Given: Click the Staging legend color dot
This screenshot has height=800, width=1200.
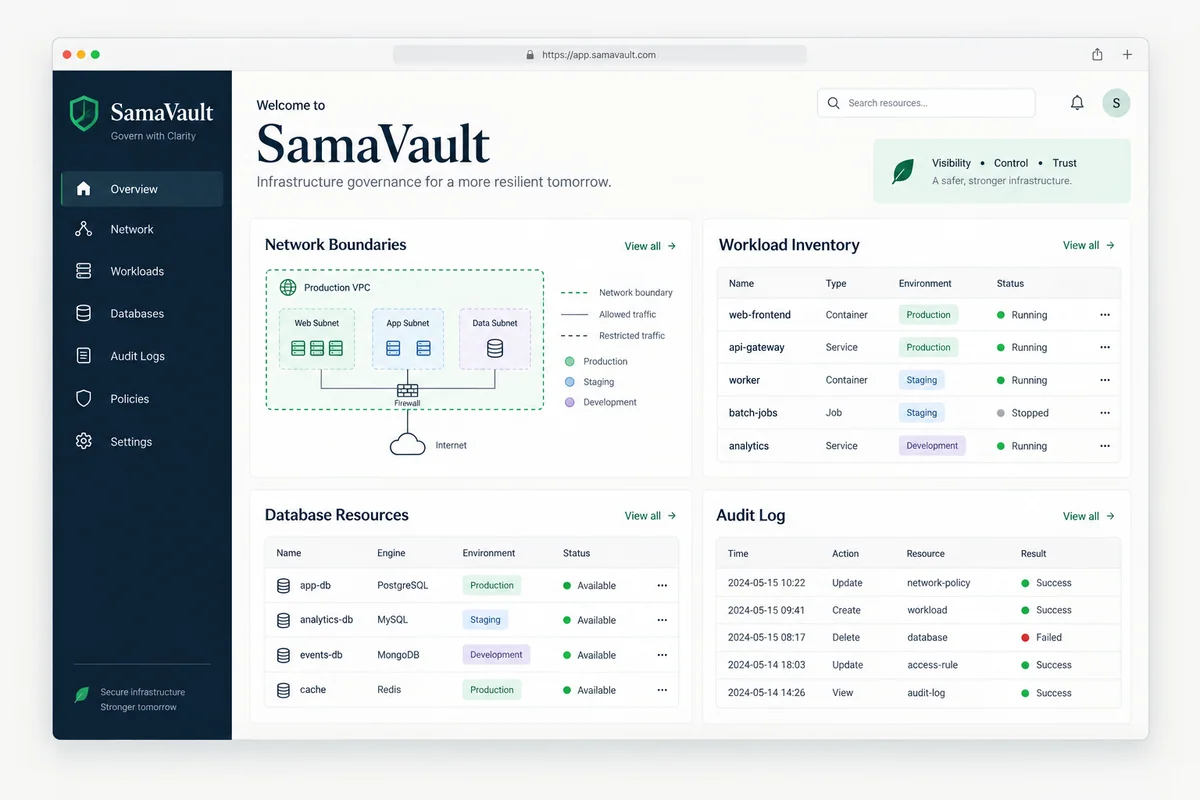Looking at the screenshot, I should 570,382.
